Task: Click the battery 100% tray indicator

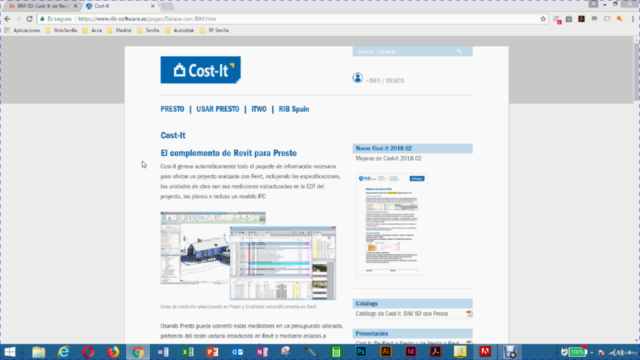Action: point(577,352)
